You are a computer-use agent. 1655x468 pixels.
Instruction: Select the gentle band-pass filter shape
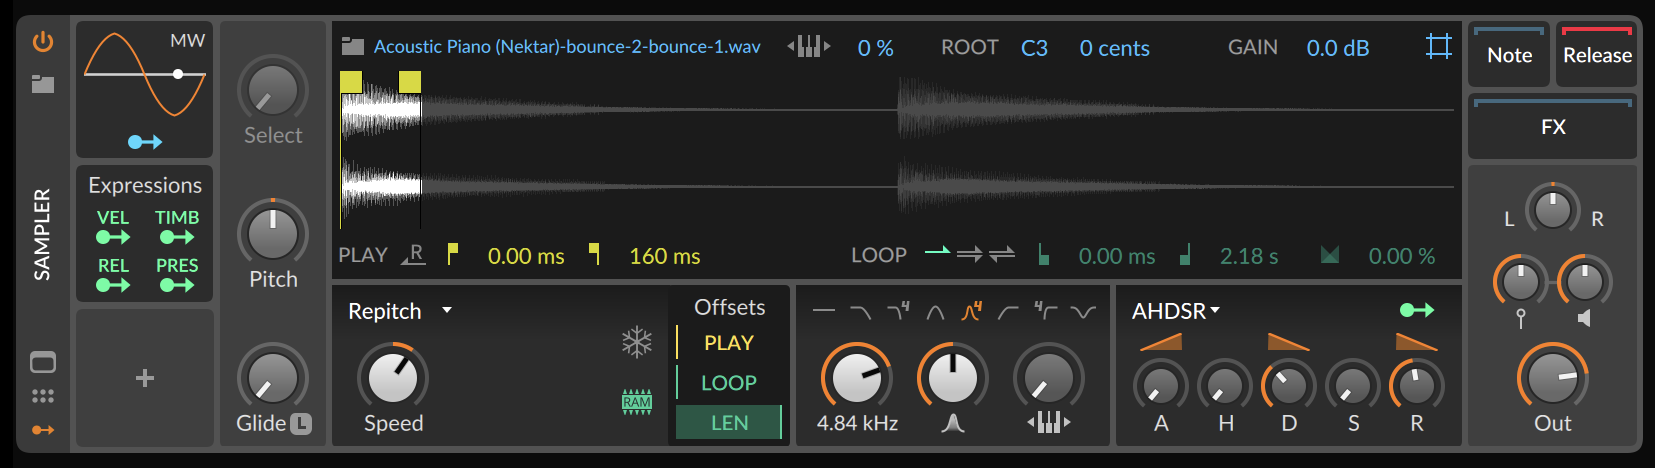935,312
